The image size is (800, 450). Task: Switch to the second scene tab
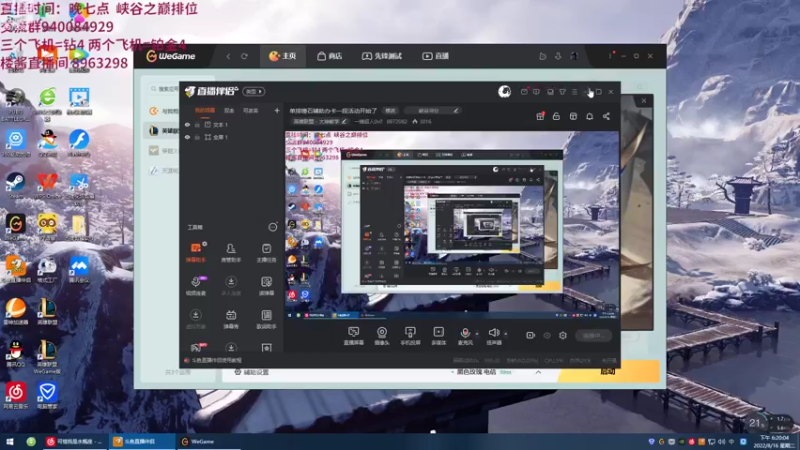[229, 110]
